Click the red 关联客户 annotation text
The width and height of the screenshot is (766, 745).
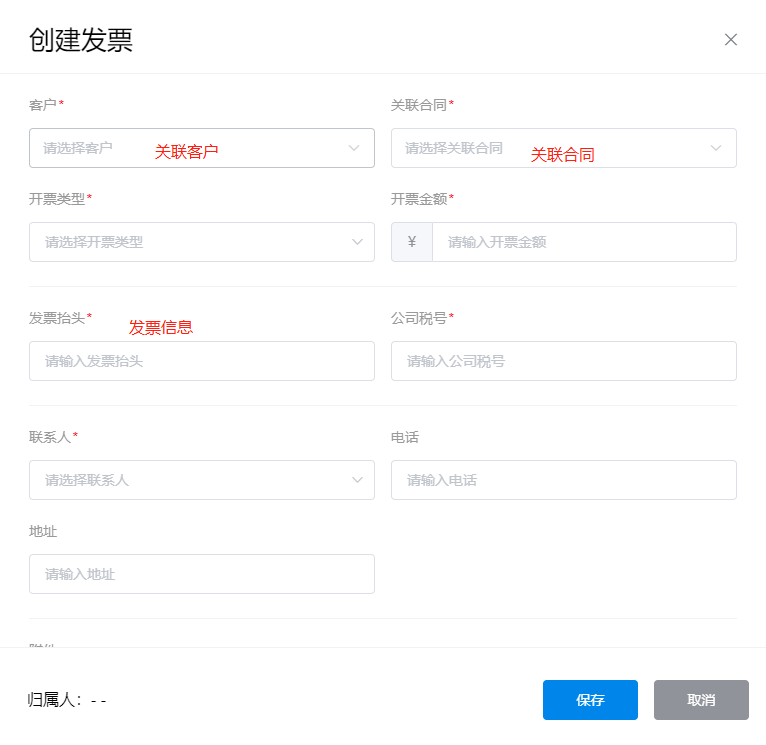tap(186, 152)
